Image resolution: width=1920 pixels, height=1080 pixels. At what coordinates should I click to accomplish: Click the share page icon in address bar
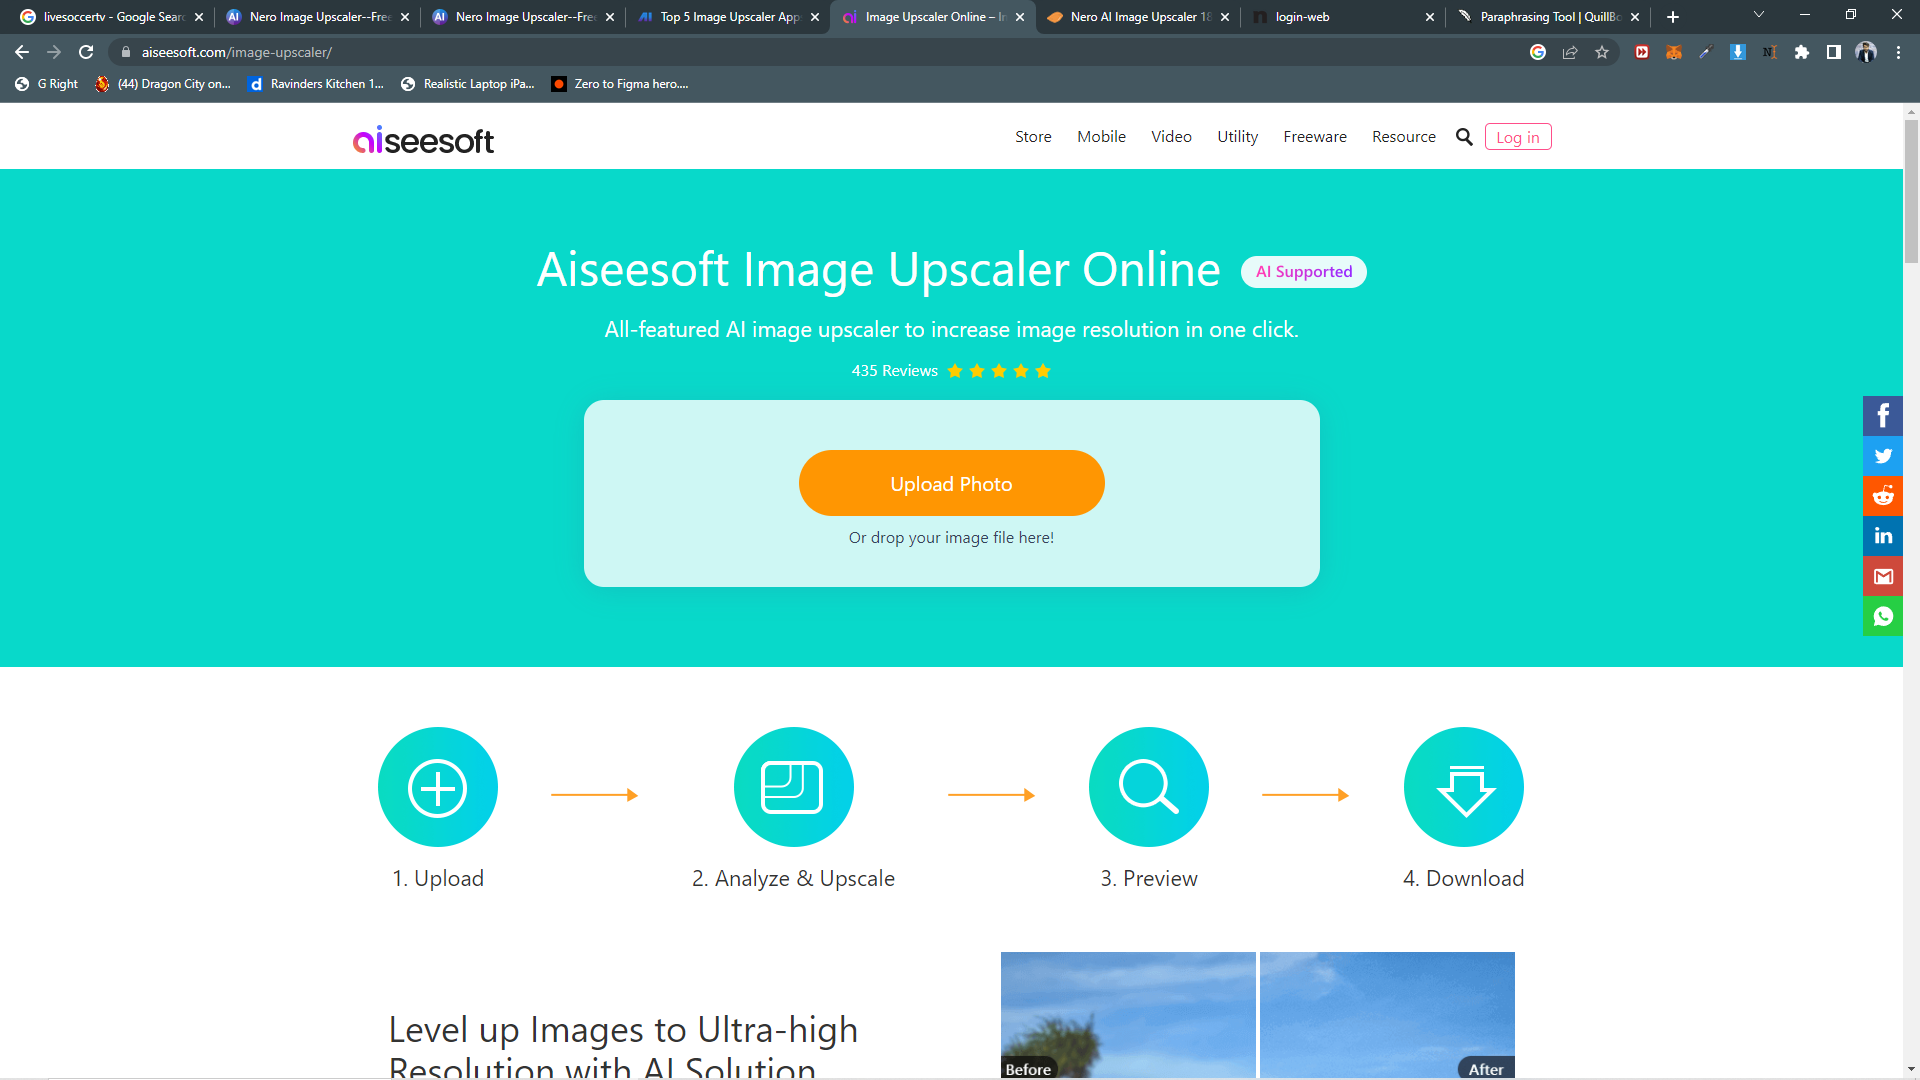pyautogui.click(x=1570, y=52)
